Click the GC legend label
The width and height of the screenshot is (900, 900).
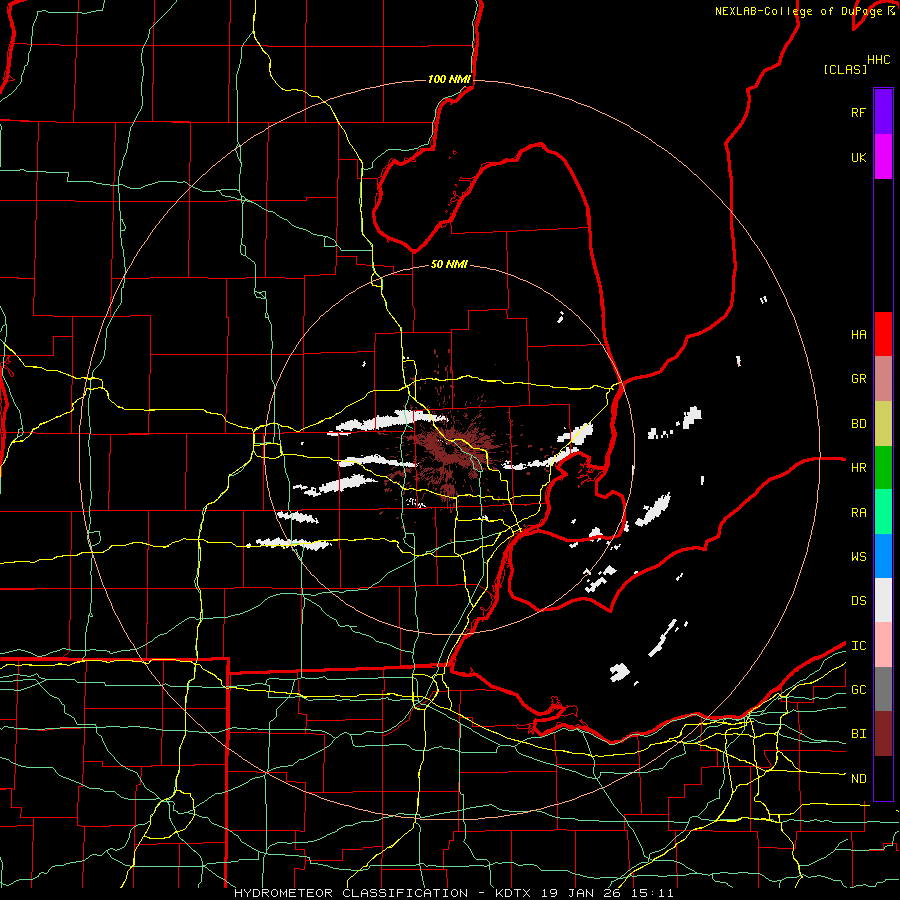[x=858, y=690]
